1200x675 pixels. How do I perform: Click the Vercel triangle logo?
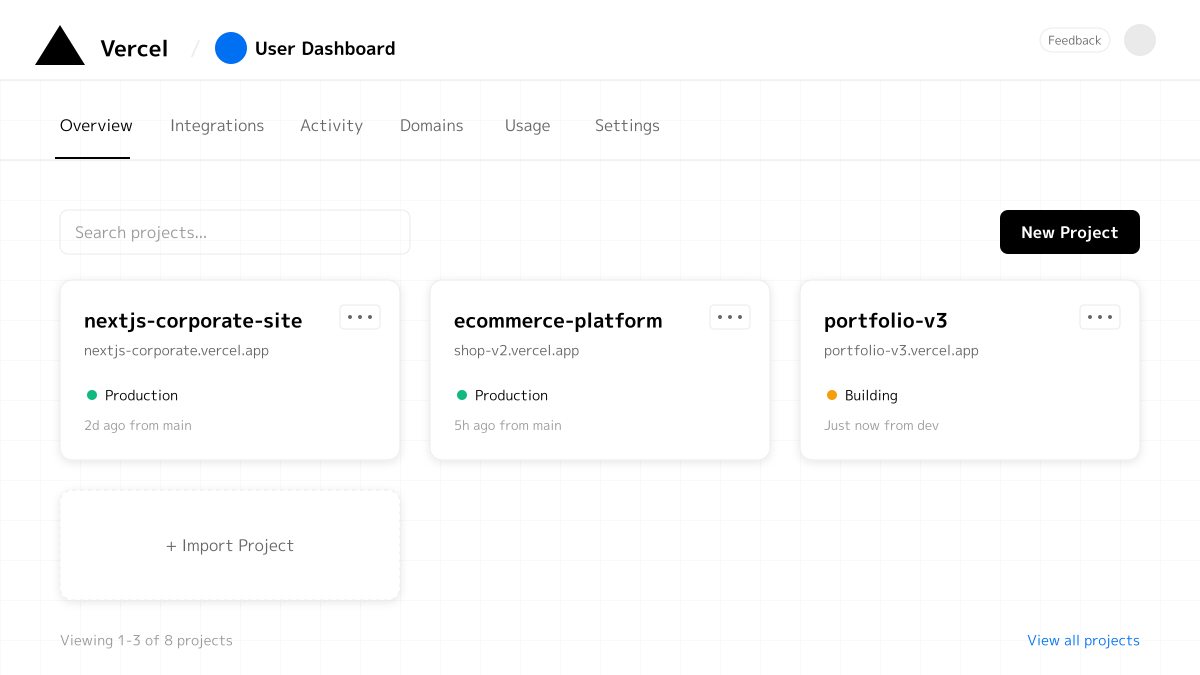coord(60,46)
